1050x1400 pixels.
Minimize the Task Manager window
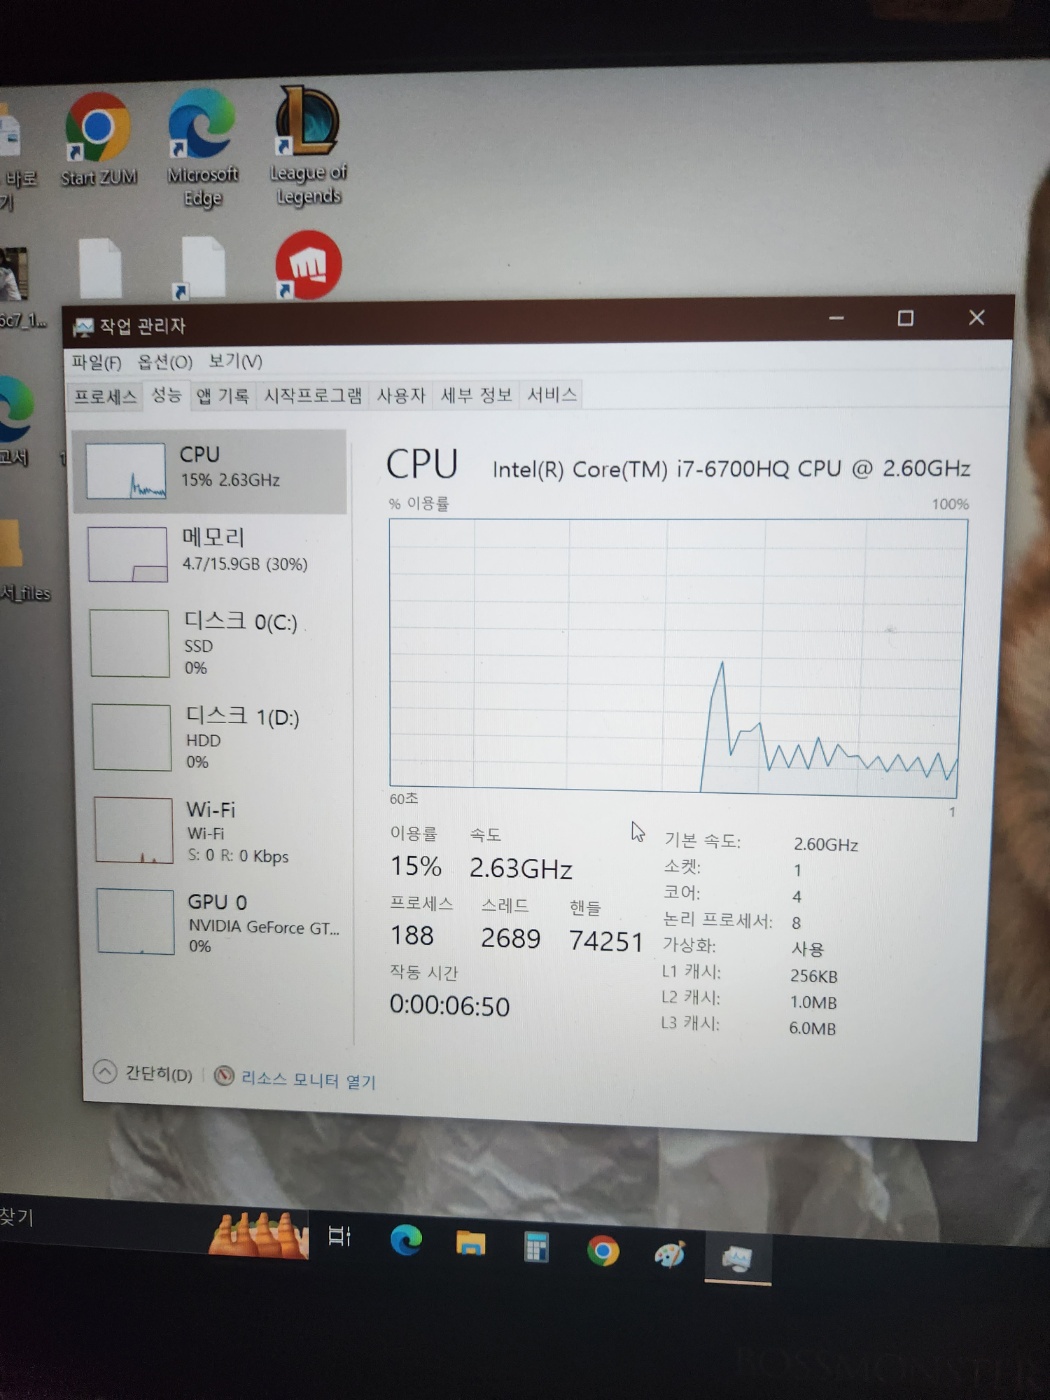(836, 318)
